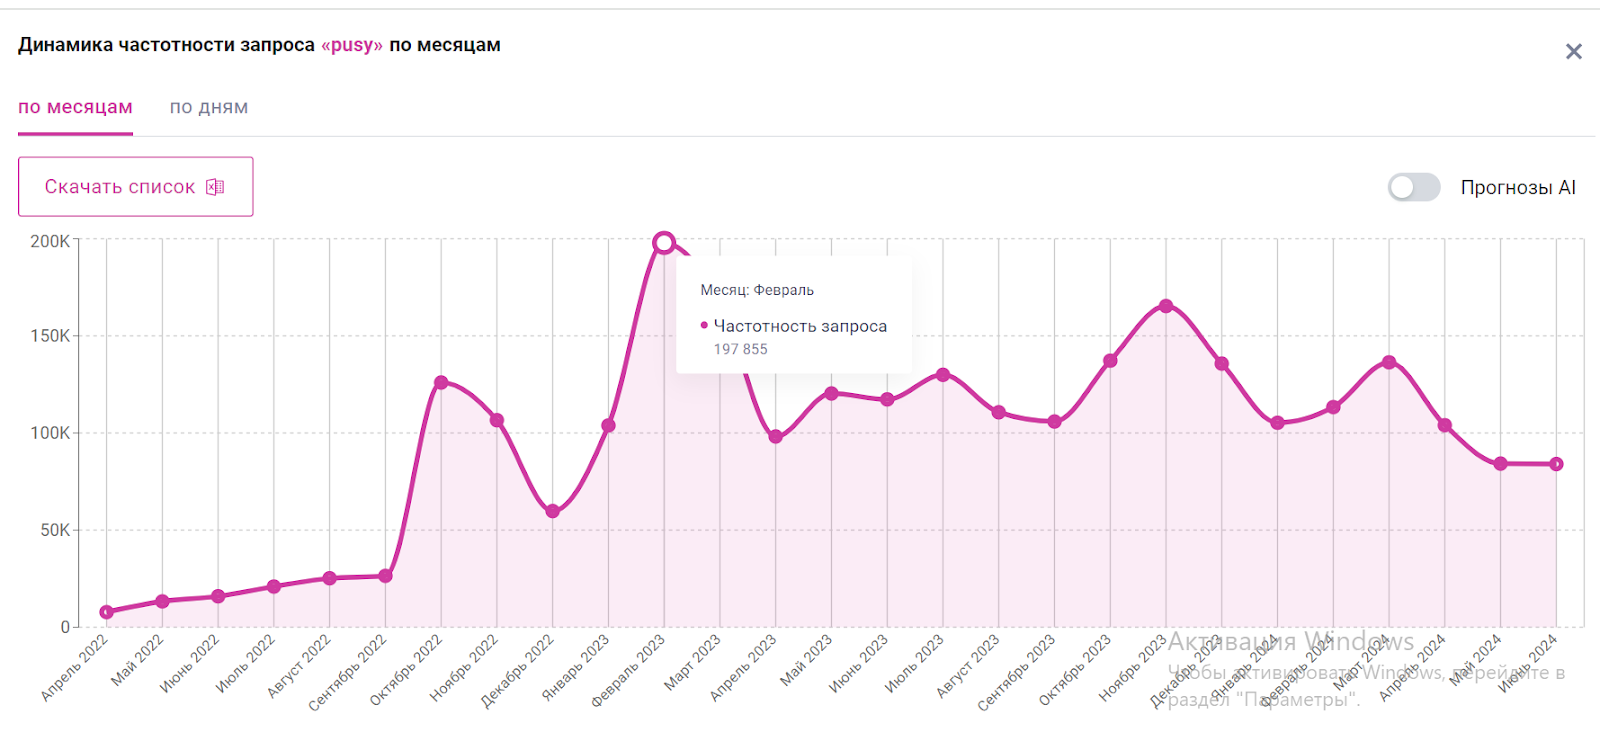Close the frequency dynamics dialog

click(x=1573, y=52)
